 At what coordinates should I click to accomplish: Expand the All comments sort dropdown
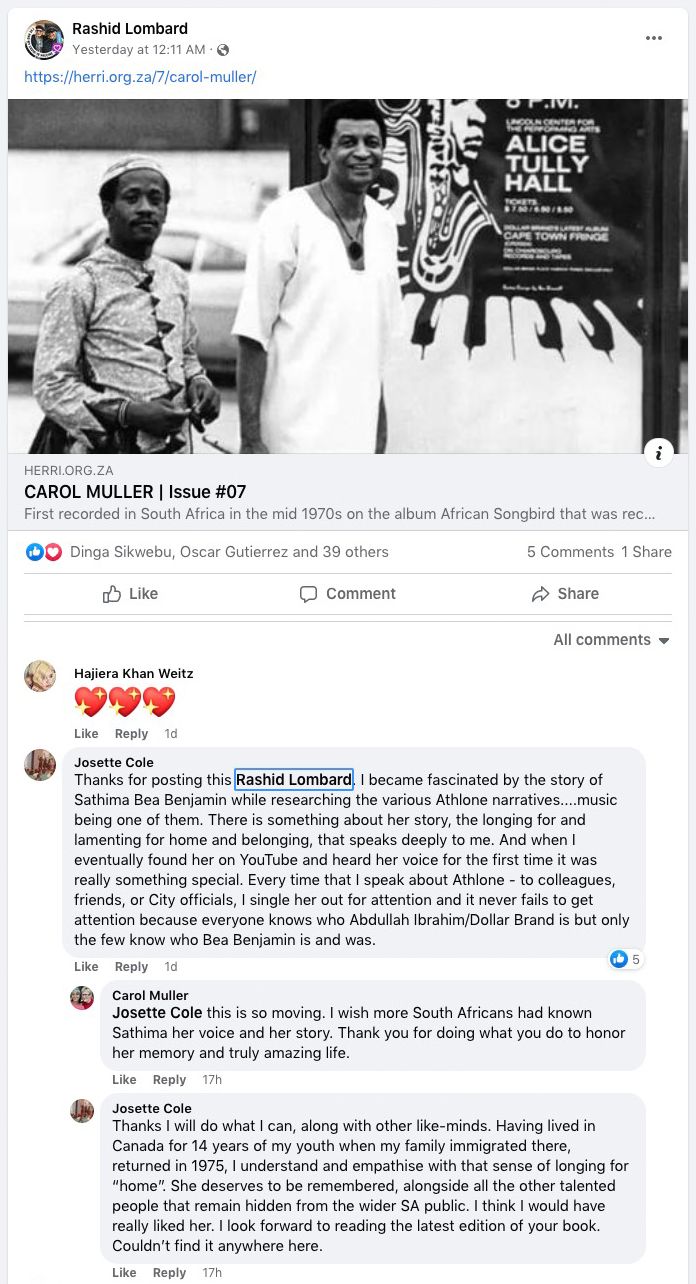[x=611, y=640]
